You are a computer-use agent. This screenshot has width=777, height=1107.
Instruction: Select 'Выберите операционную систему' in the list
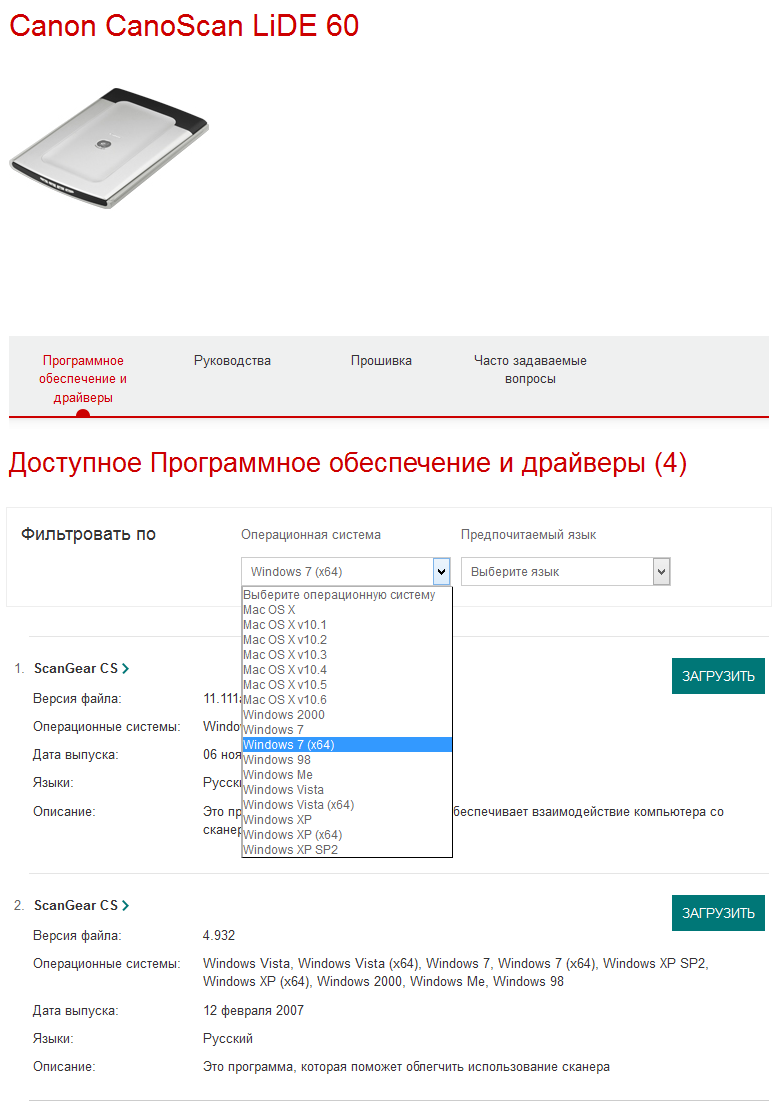[x=347, y=595]
